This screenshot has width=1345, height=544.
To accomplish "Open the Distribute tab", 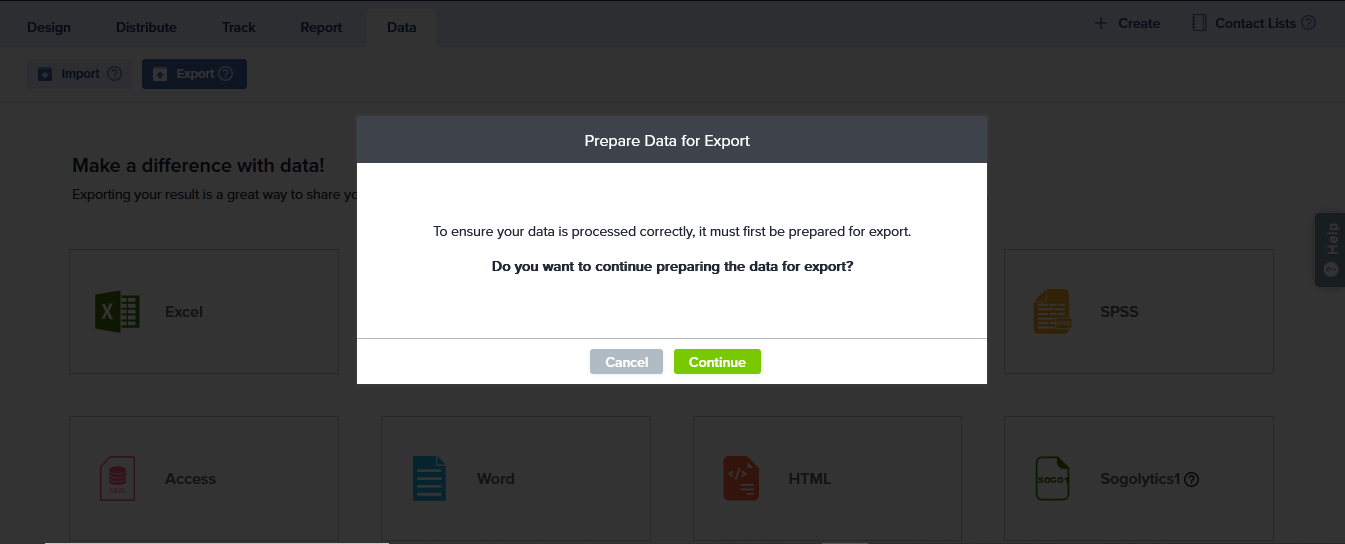I will click(146, 27).
